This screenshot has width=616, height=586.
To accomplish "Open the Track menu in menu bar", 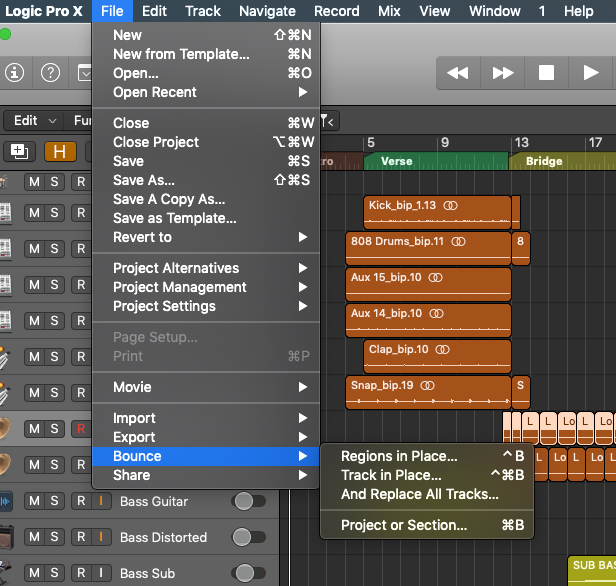I will [203, 11].
